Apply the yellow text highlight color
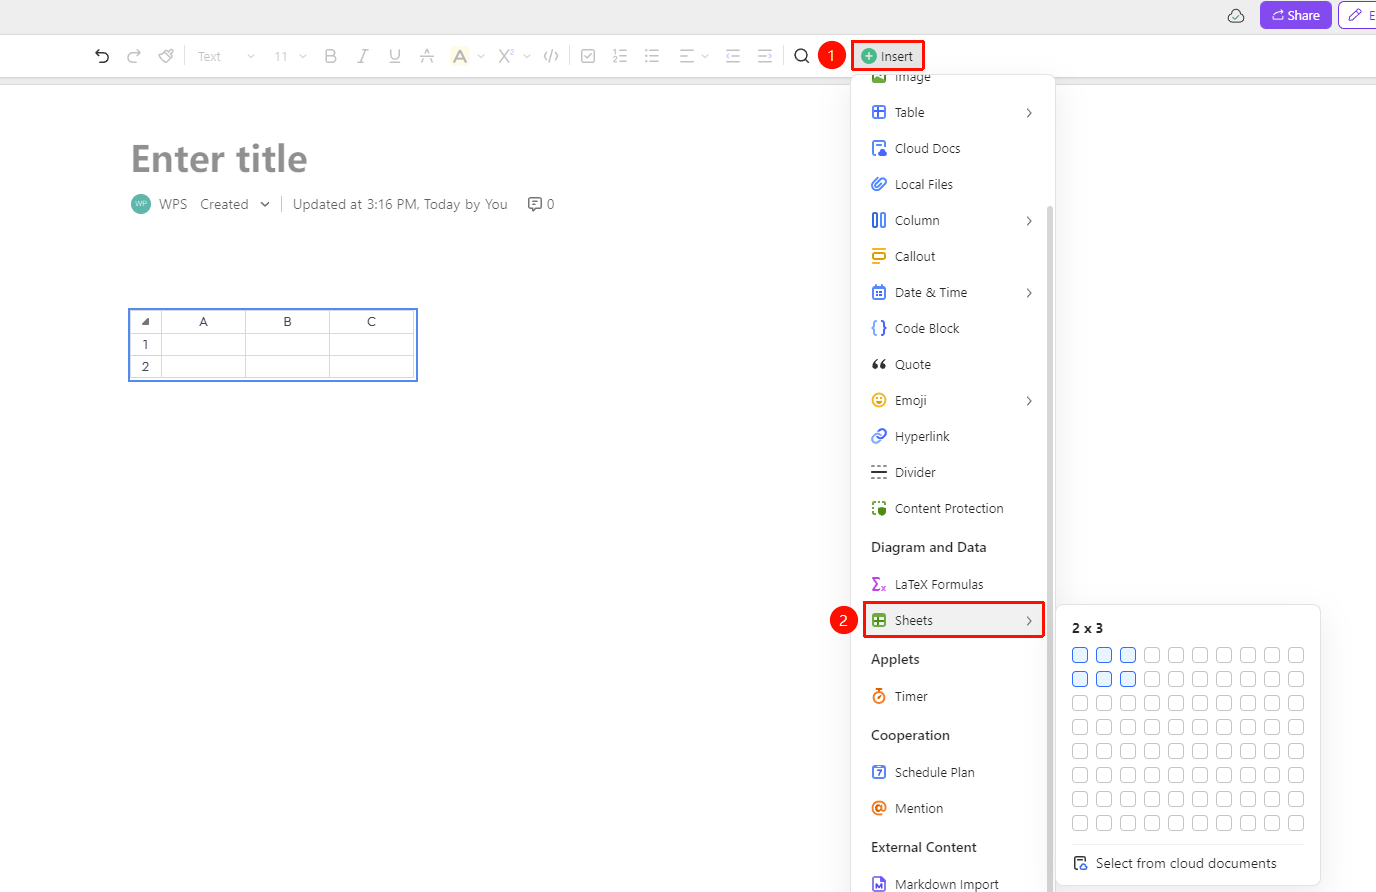 (x=460, y=56)
